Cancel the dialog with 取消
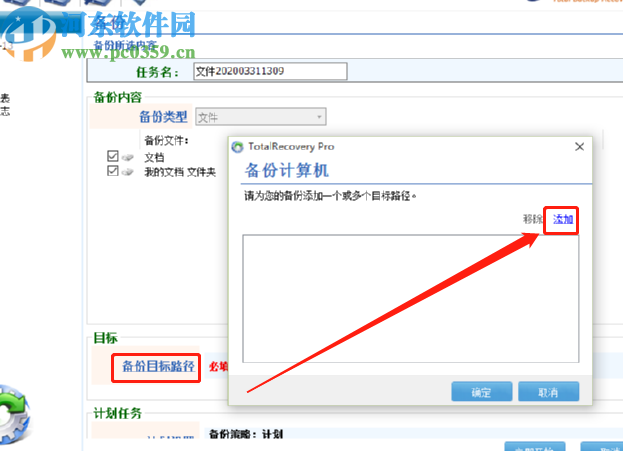Viewport: 623px width, 451px height. coord(548,392)
